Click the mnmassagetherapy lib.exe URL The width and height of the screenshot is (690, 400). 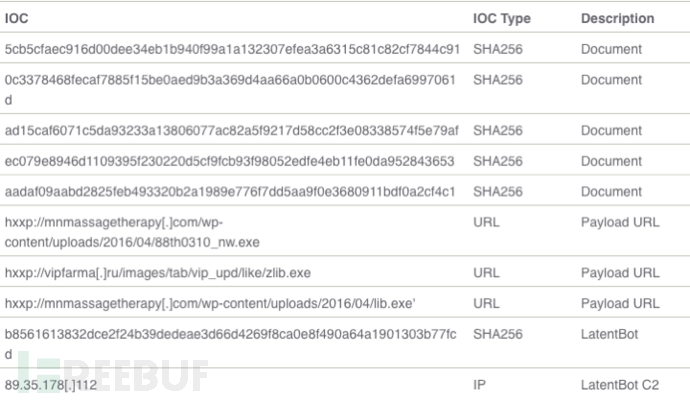tap(210, 304)
